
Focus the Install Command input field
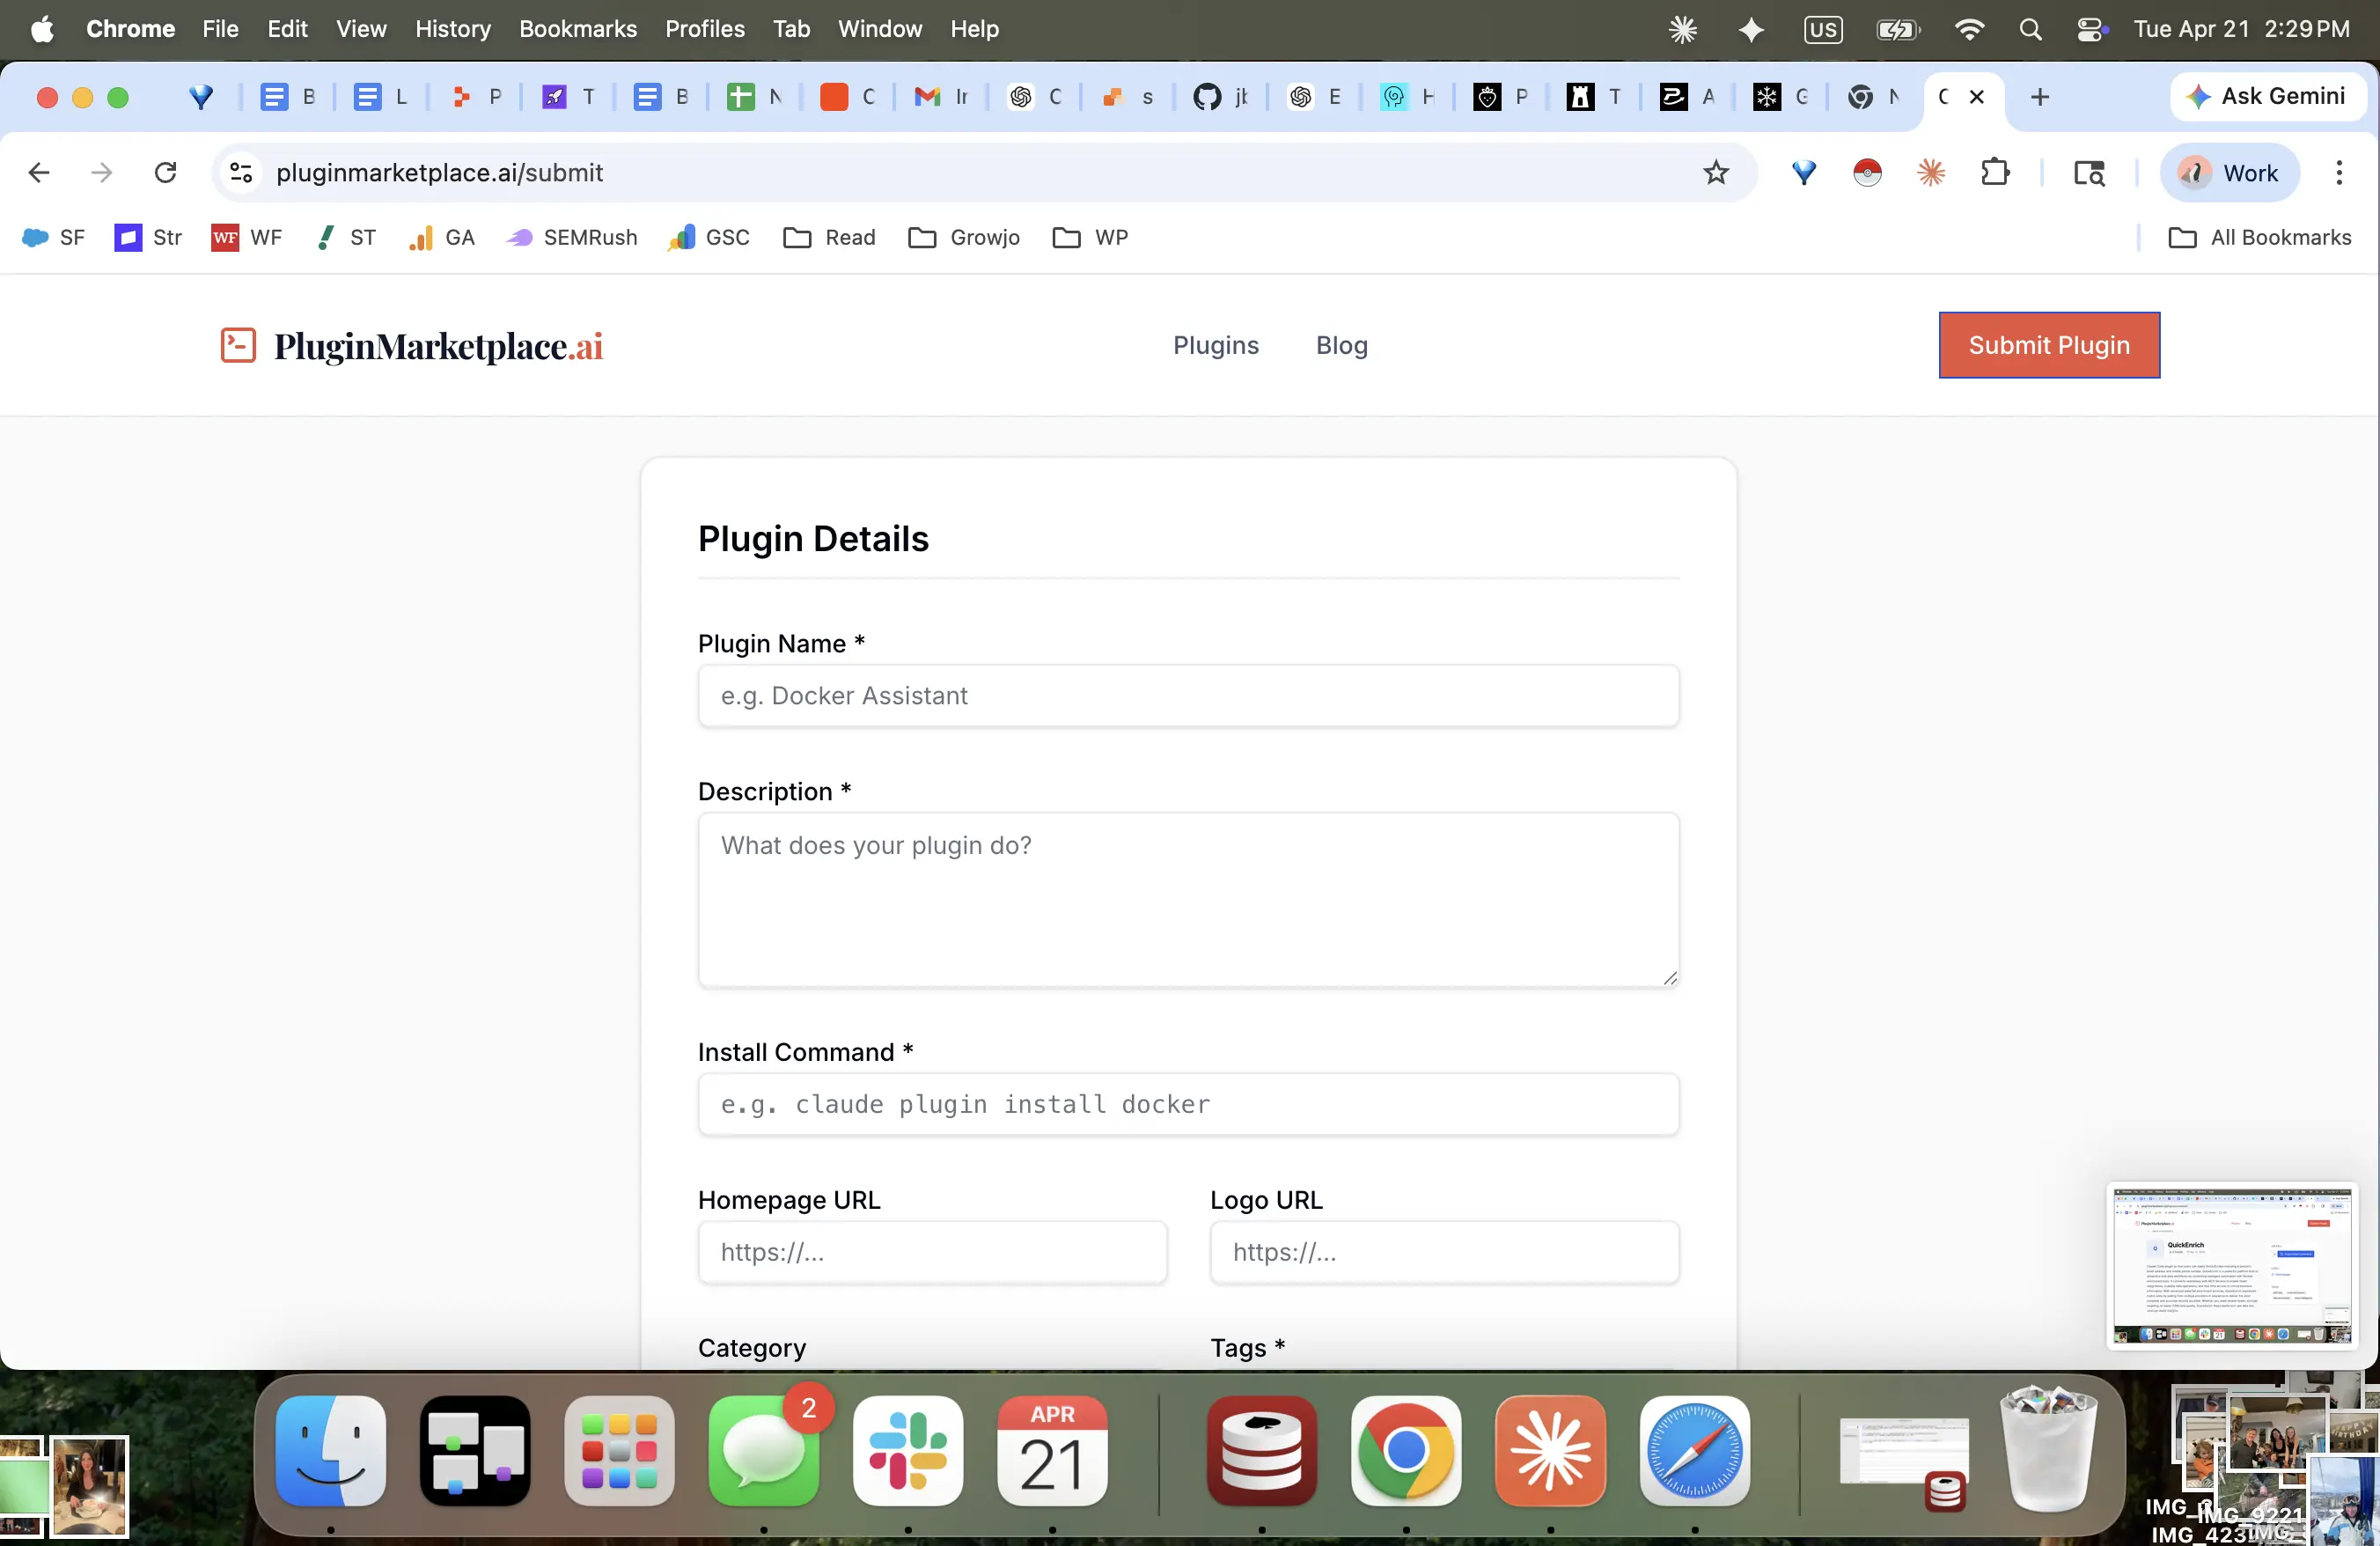pyautogui.click(x=1188, y=1104)
